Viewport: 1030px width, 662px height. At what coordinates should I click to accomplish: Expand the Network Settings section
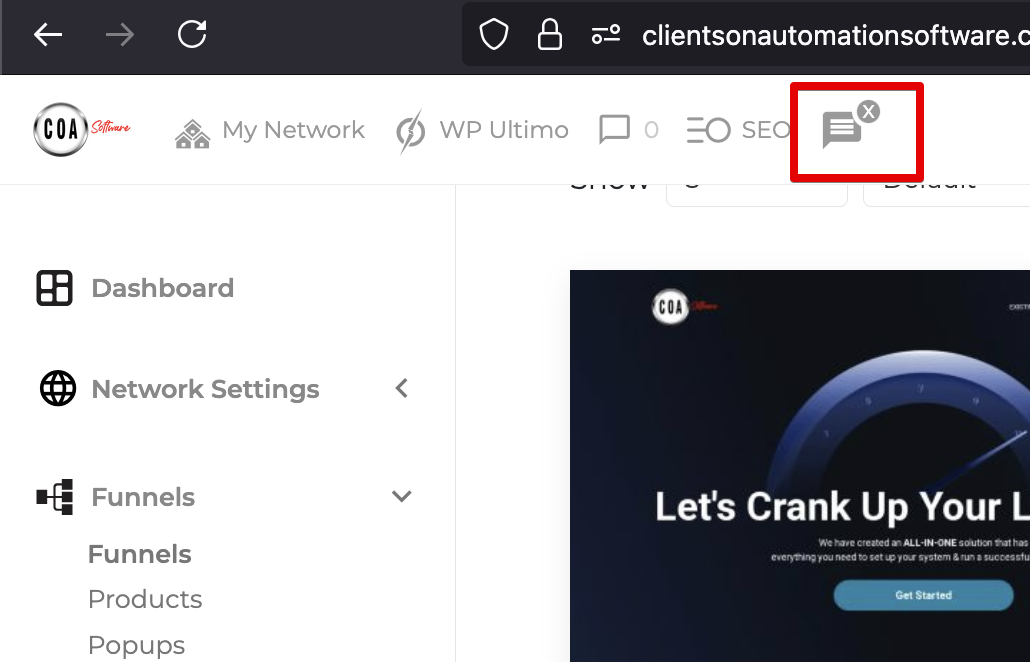[x=401, y=388]
